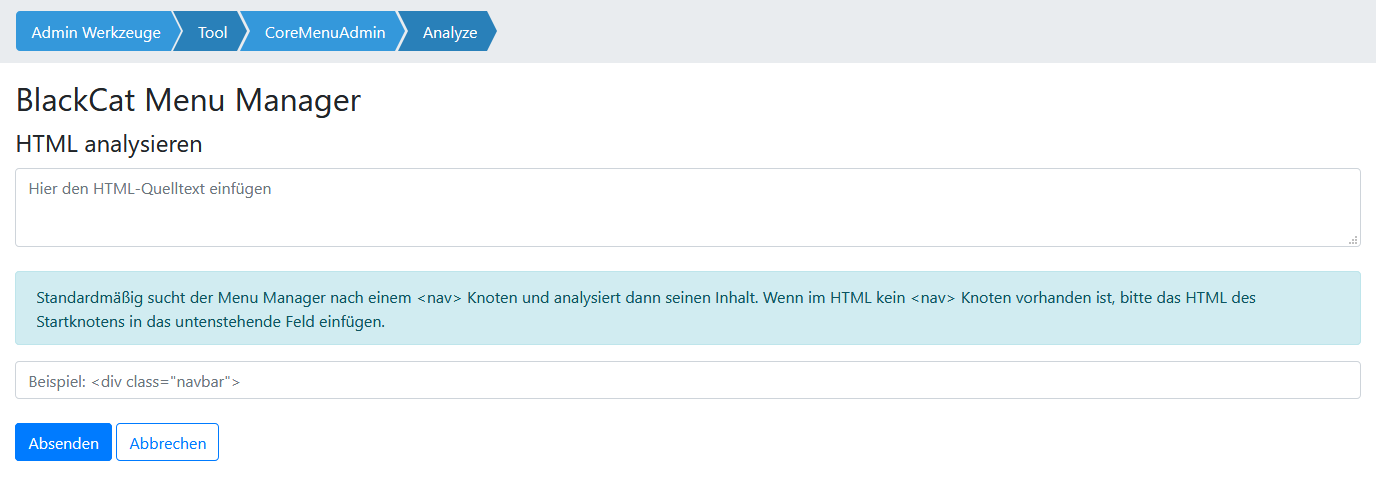This screenshot has width=1377, height=484.
Task: Click the 'Beispiel: <div class="navbar">' placeholder text
Action: click(x=135, y=381)
